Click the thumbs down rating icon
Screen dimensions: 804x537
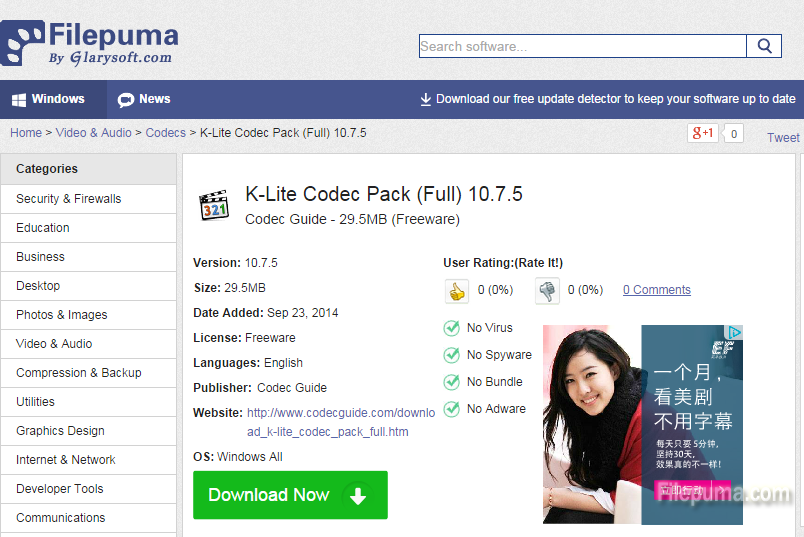click(547, 291)
